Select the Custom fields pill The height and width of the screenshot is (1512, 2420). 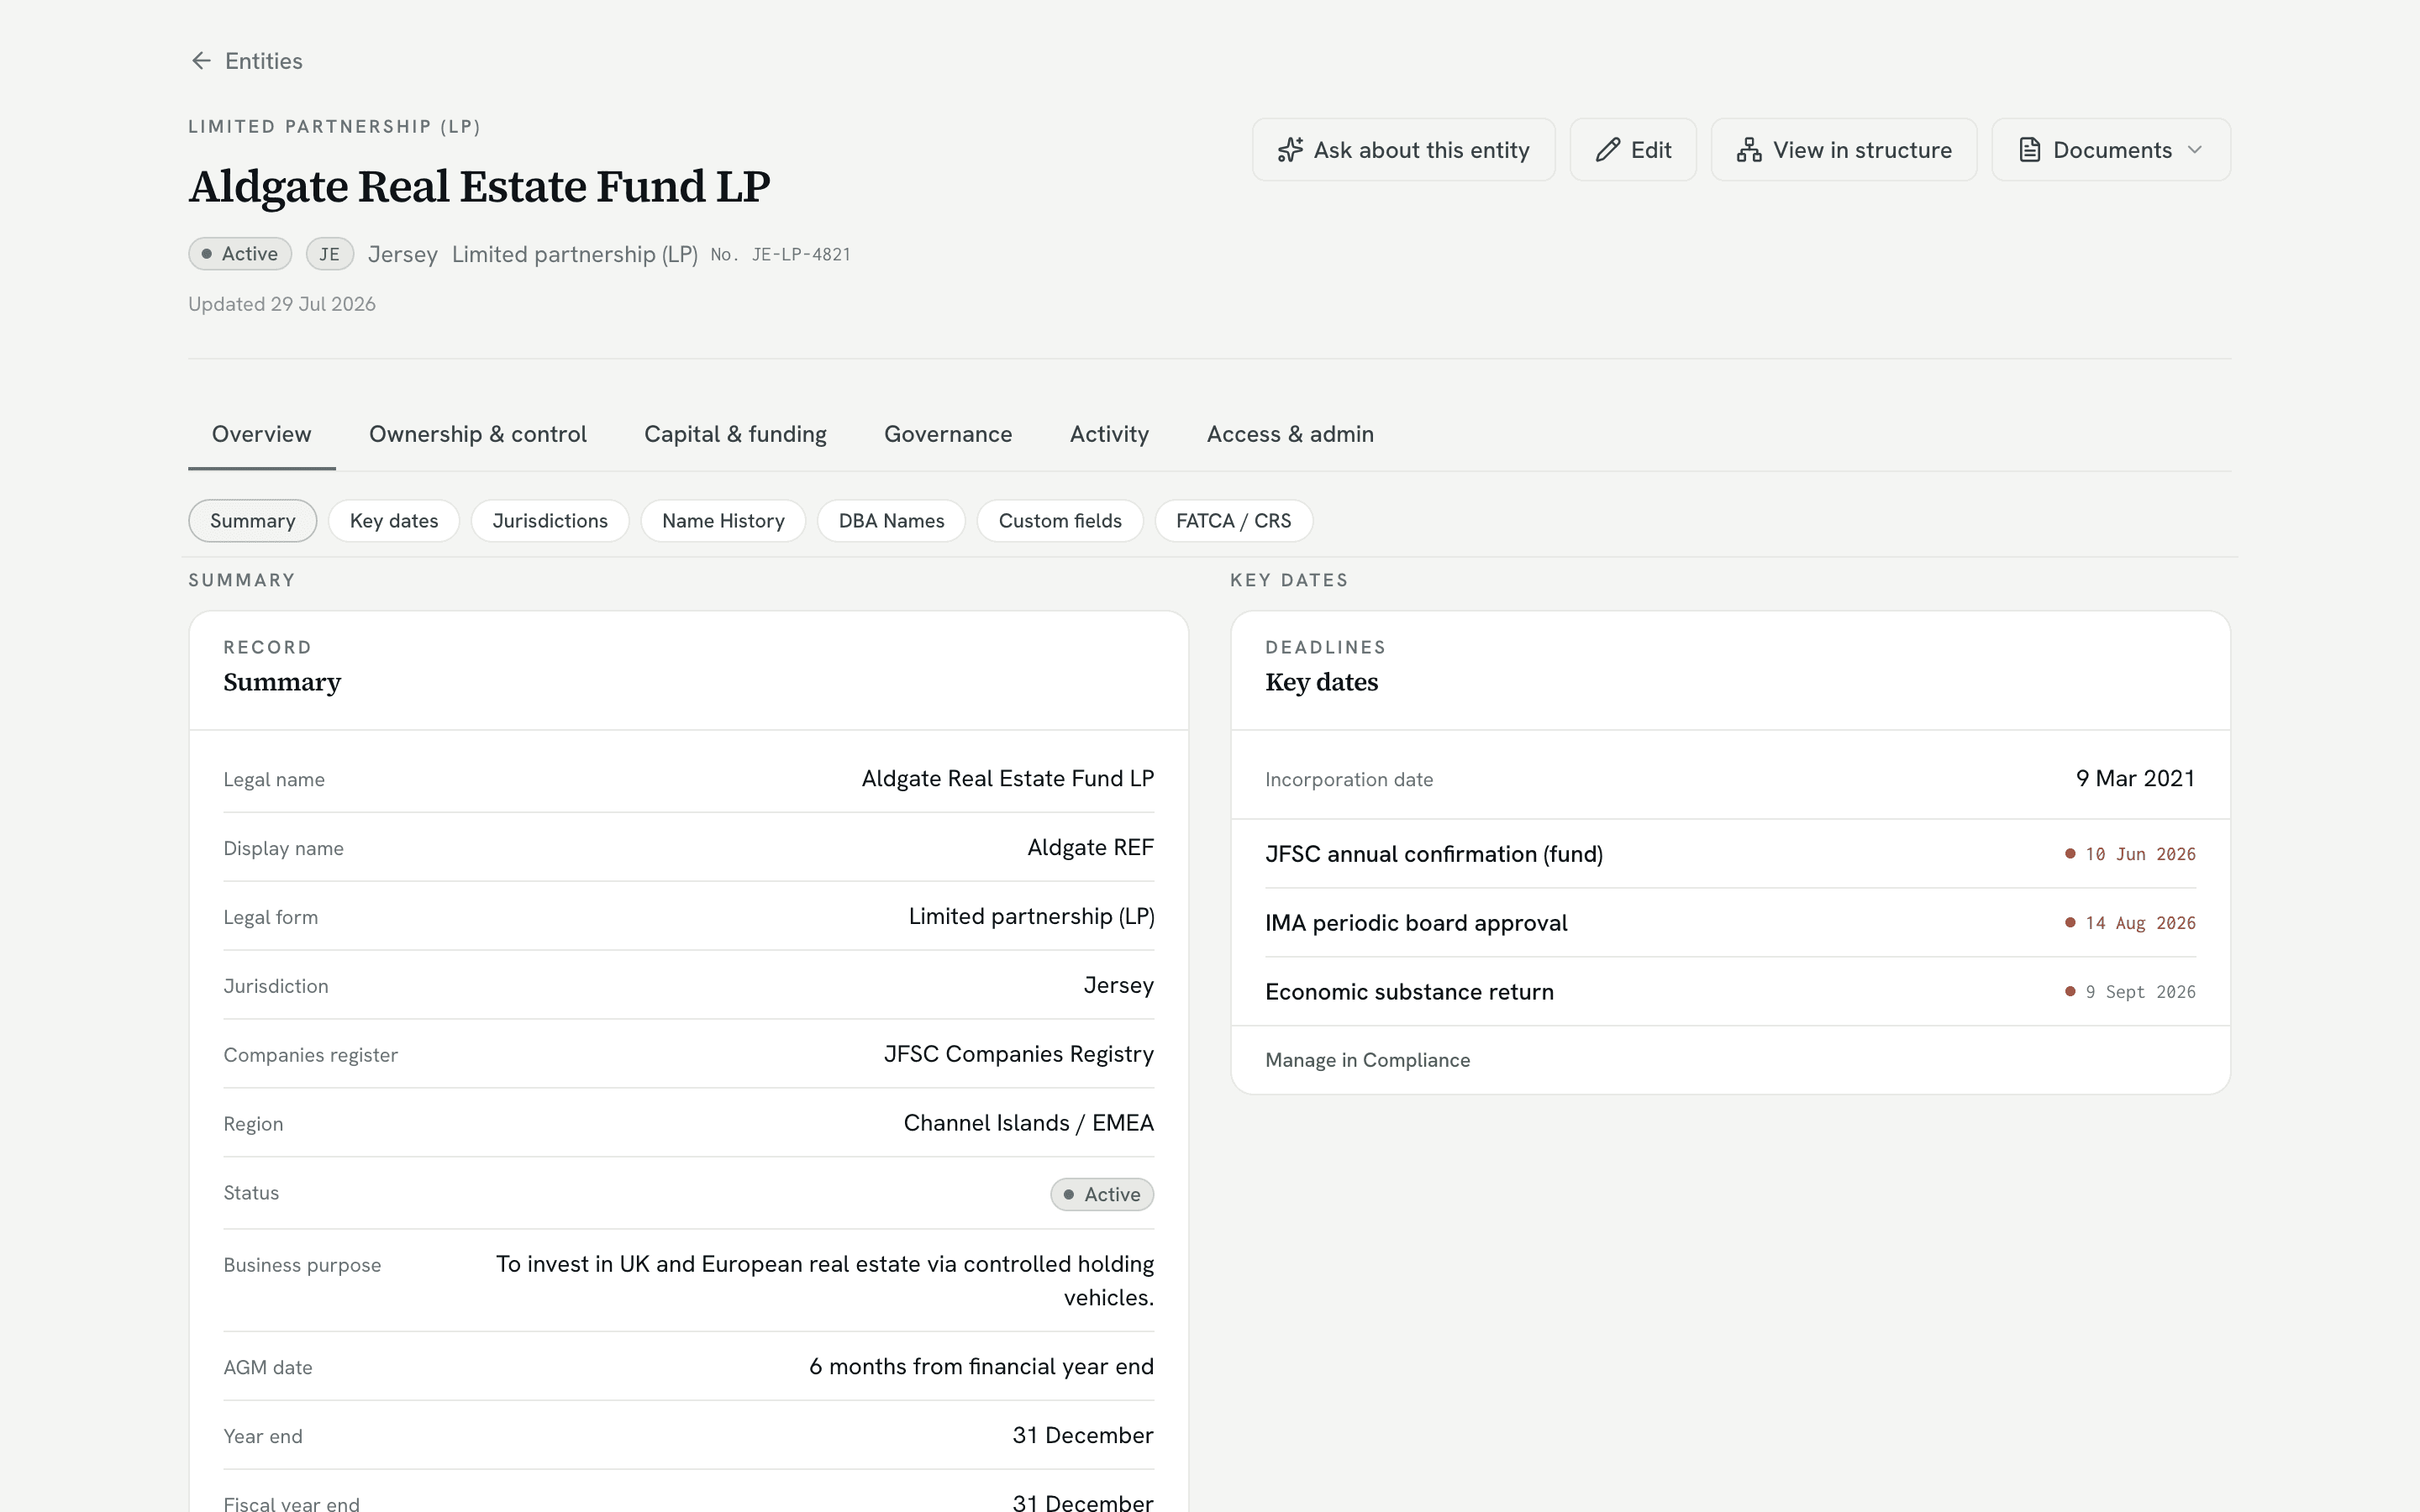click(x=1060, y=521)
